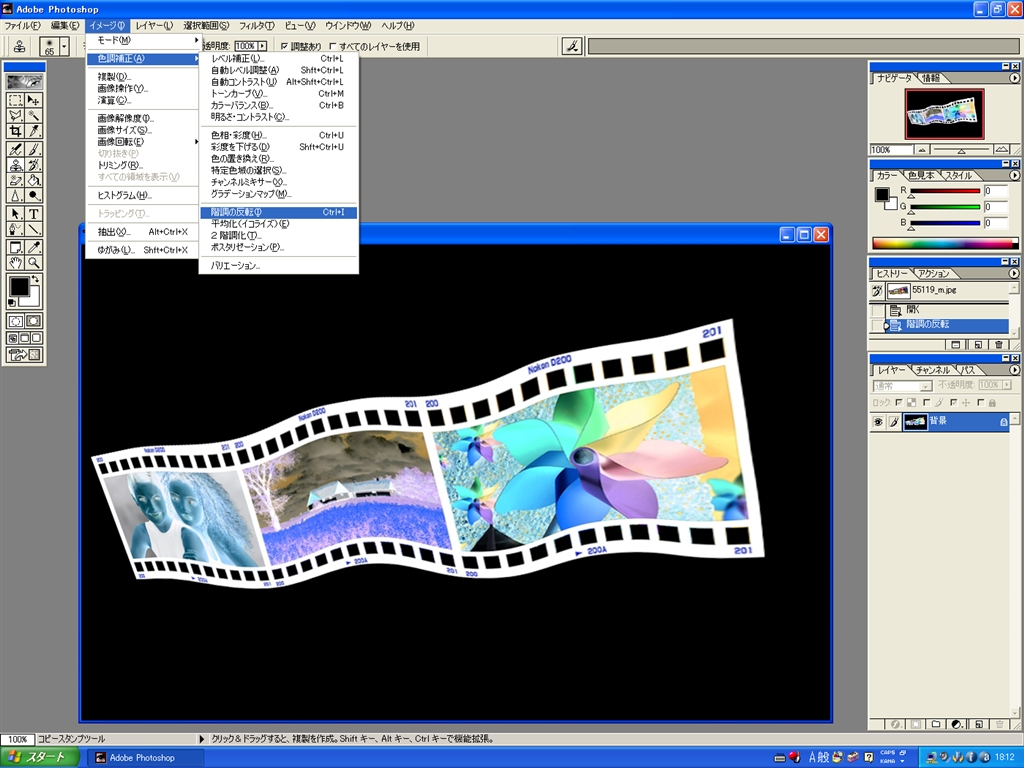The height and width of the screenshot is (768, 1024).
Task: Choose レベル補正 menu item
Action: [x=279, y=59]
